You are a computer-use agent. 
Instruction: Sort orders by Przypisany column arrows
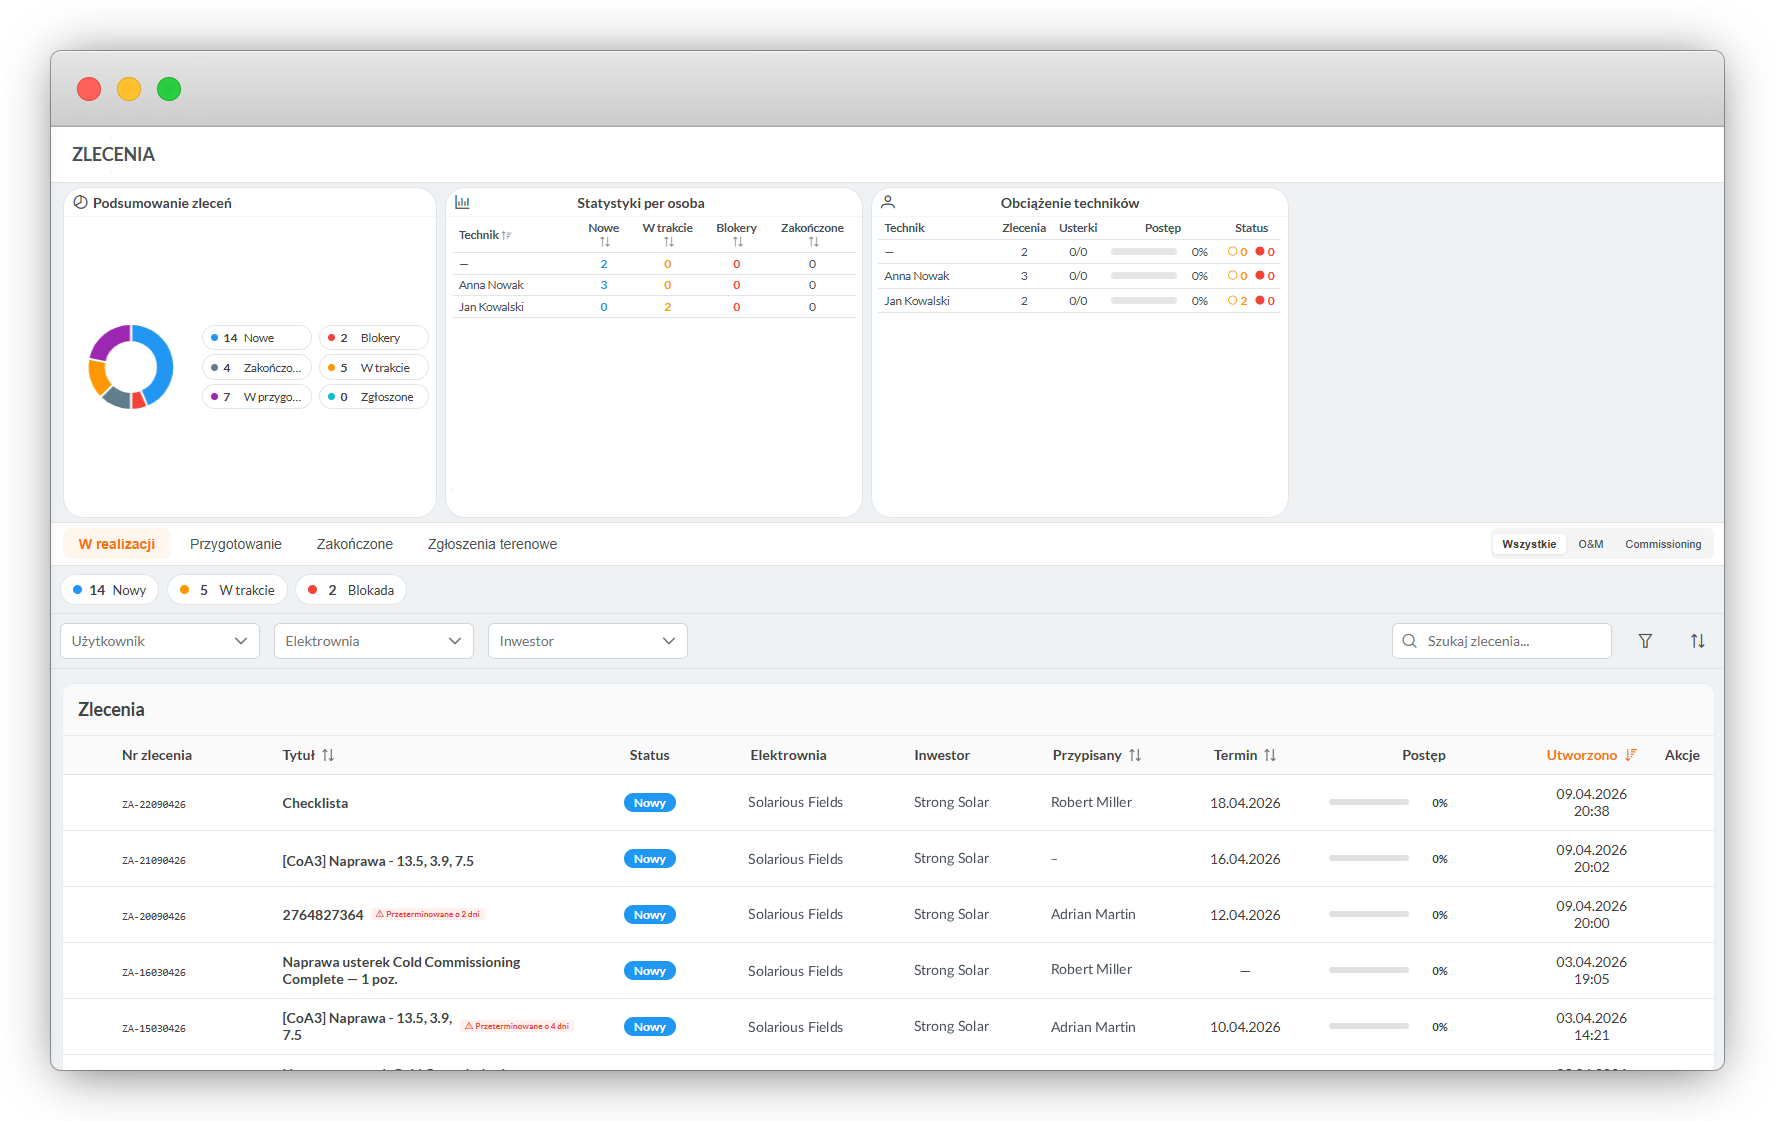click(1135, 755)
